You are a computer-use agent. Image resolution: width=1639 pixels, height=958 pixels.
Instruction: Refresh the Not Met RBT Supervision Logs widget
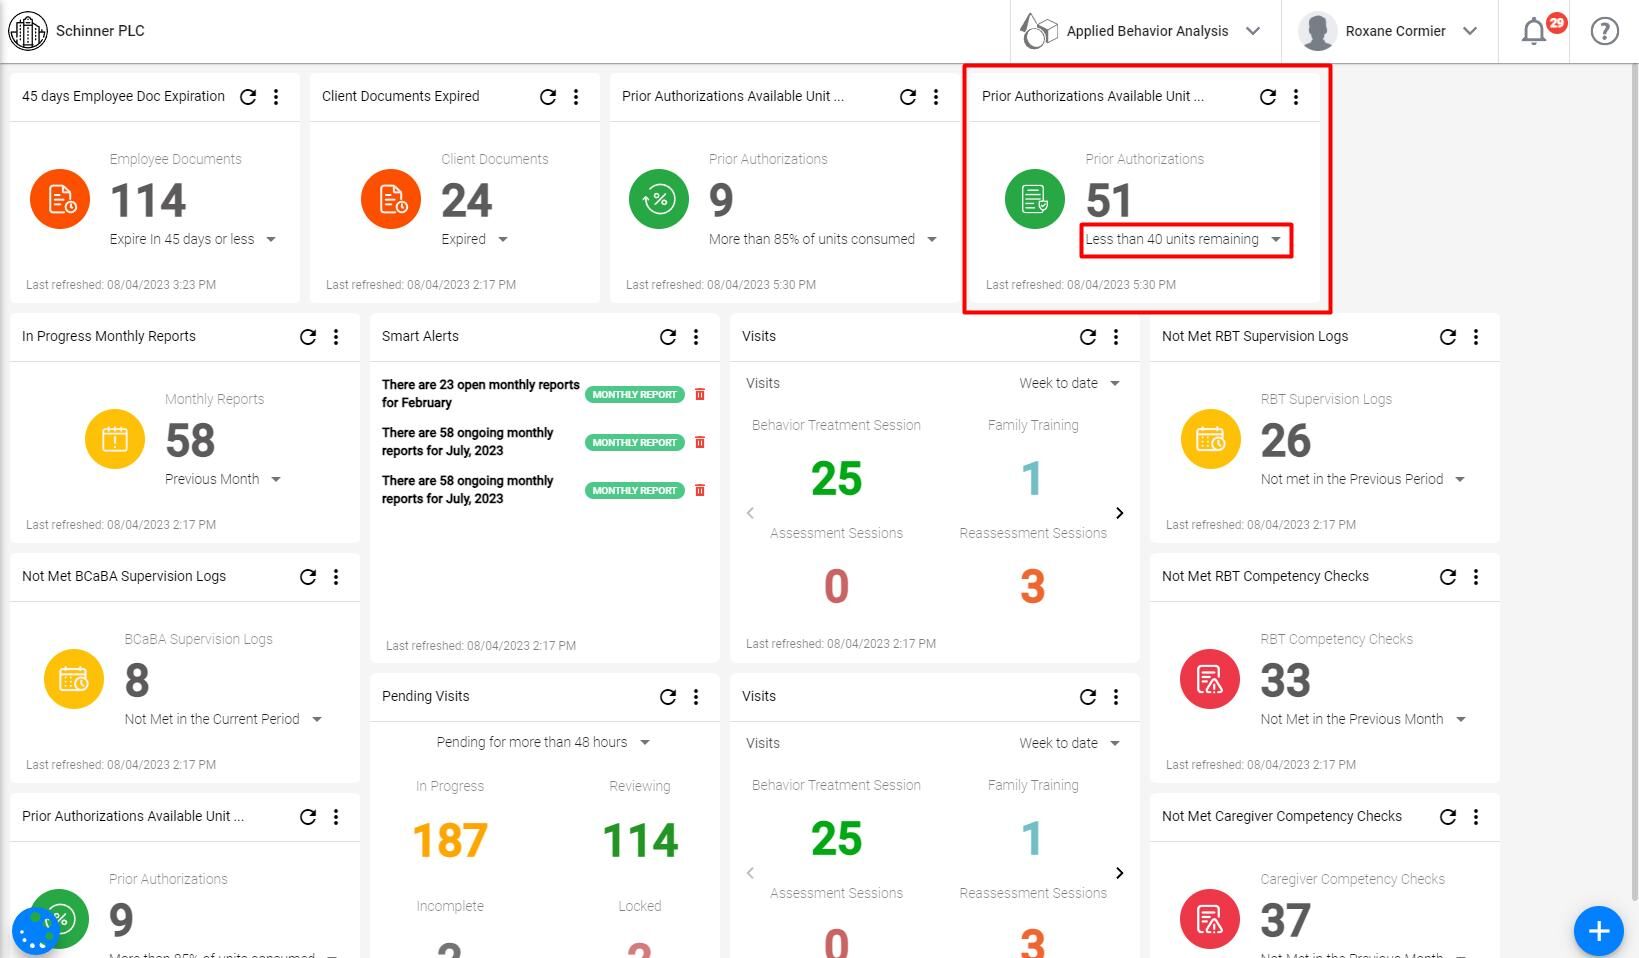point(1447,337)
